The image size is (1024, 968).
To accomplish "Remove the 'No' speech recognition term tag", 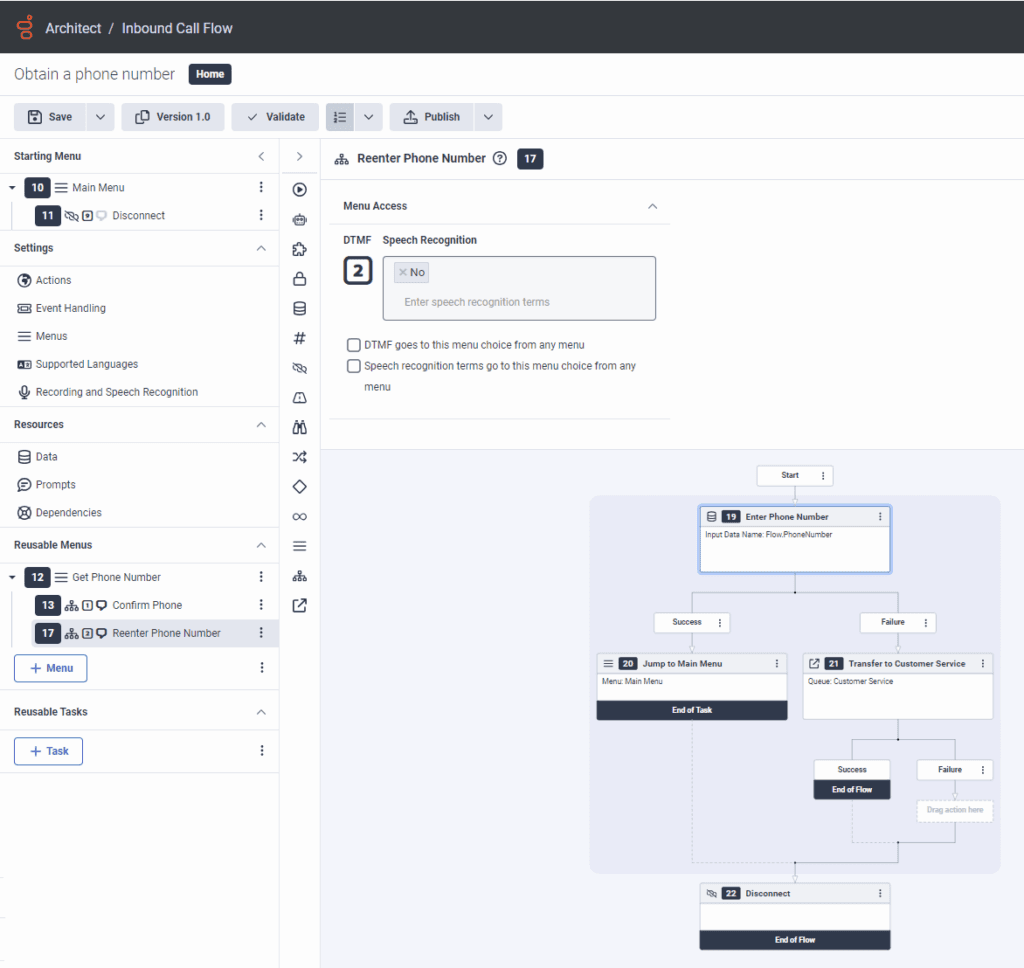I will 403,272.
